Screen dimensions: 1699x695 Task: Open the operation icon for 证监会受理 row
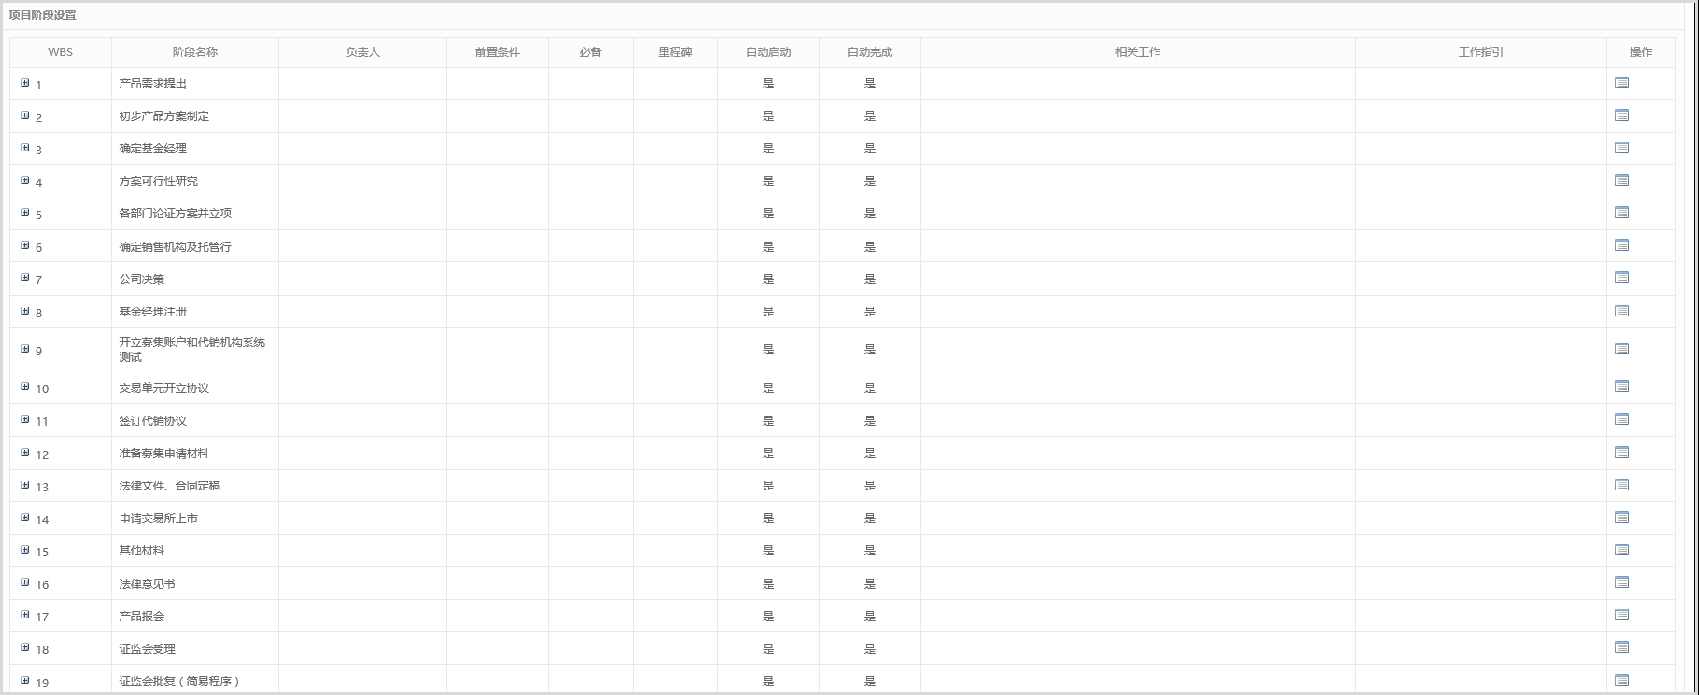click(1622, 648)
